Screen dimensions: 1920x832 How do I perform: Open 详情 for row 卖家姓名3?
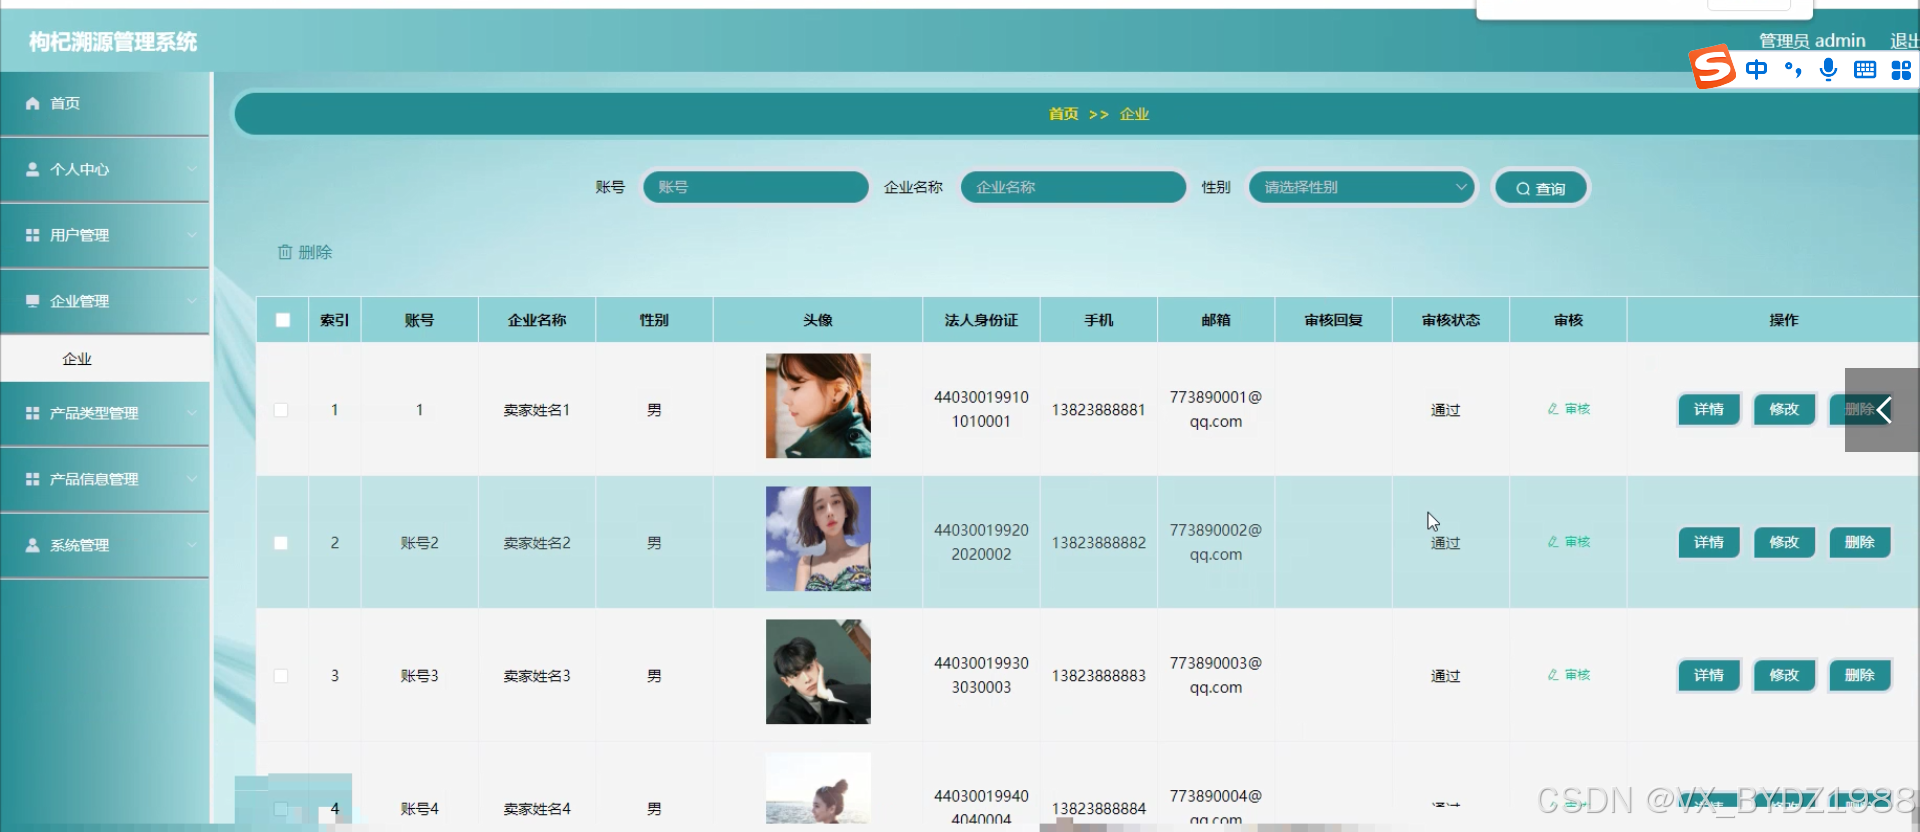(1709, 675)
